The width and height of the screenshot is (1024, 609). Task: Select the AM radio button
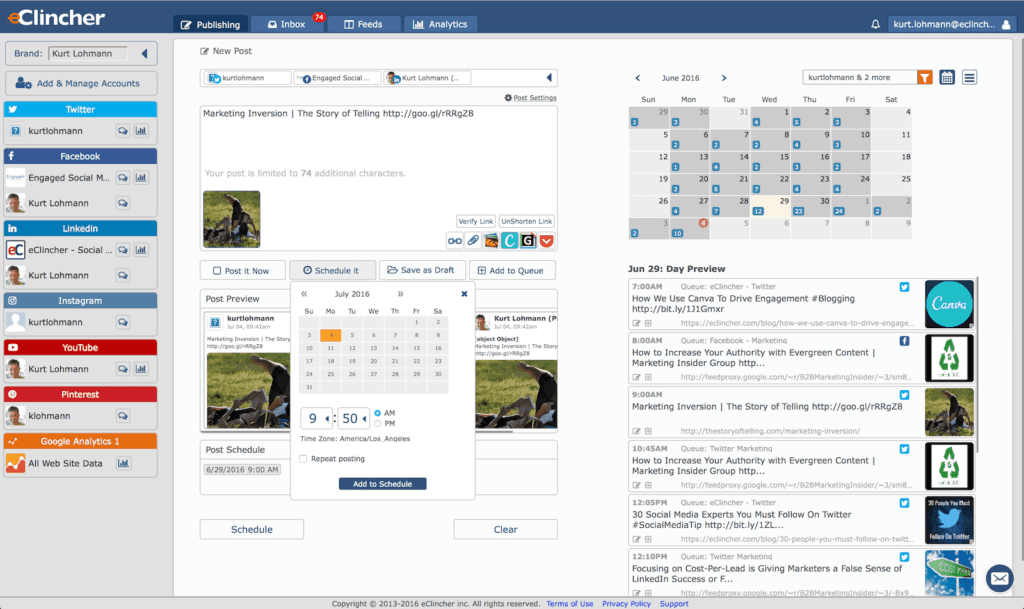tap(377, 413)
